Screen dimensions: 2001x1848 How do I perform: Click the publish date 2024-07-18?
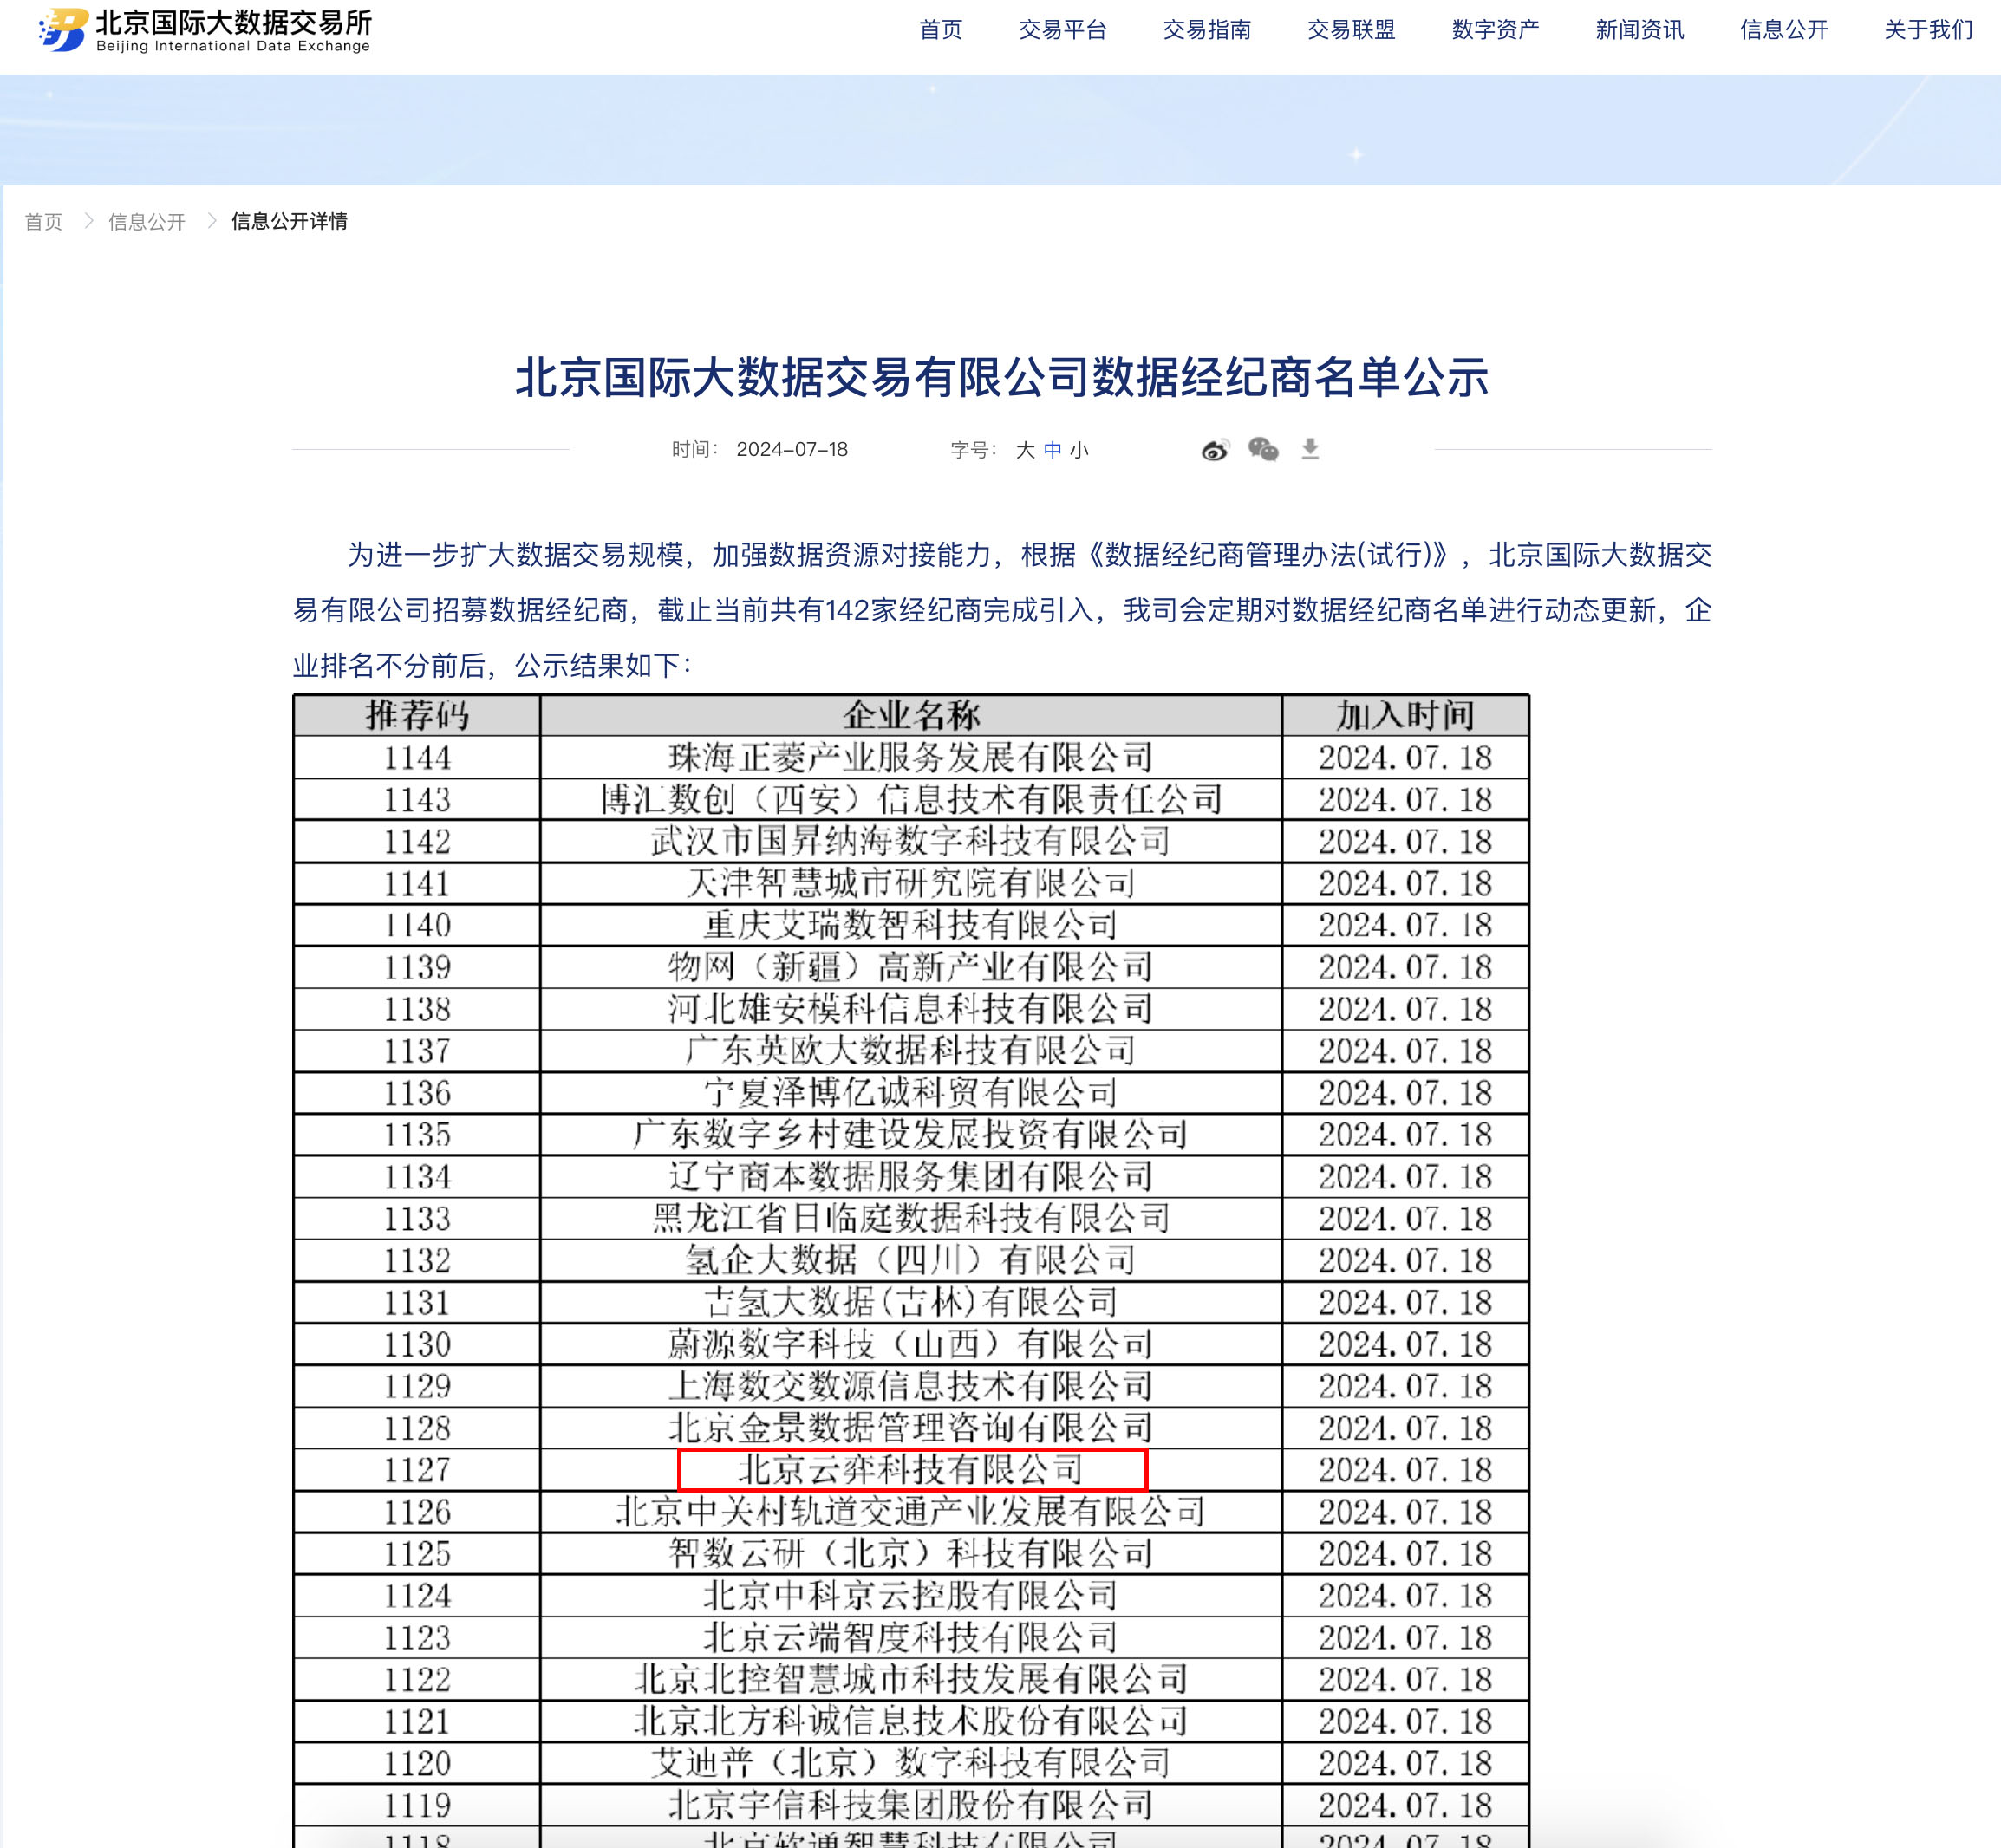[792, 450]
